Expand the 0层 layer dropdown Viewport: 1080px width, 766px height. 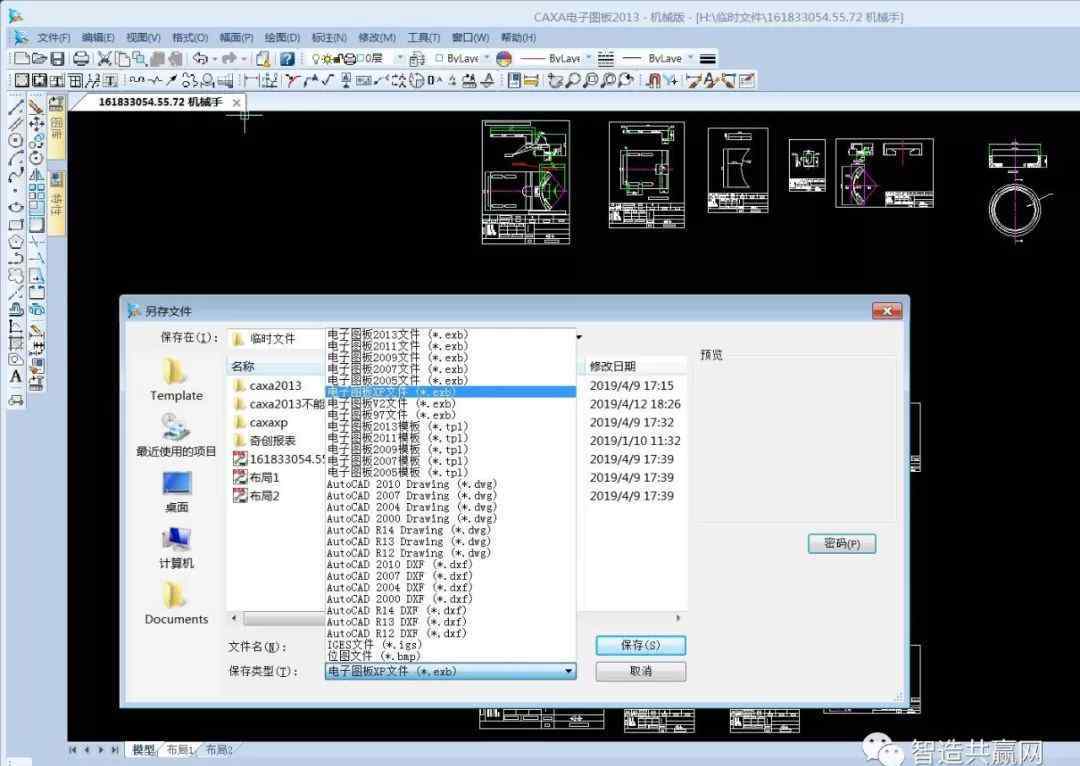tap(399, 59)
